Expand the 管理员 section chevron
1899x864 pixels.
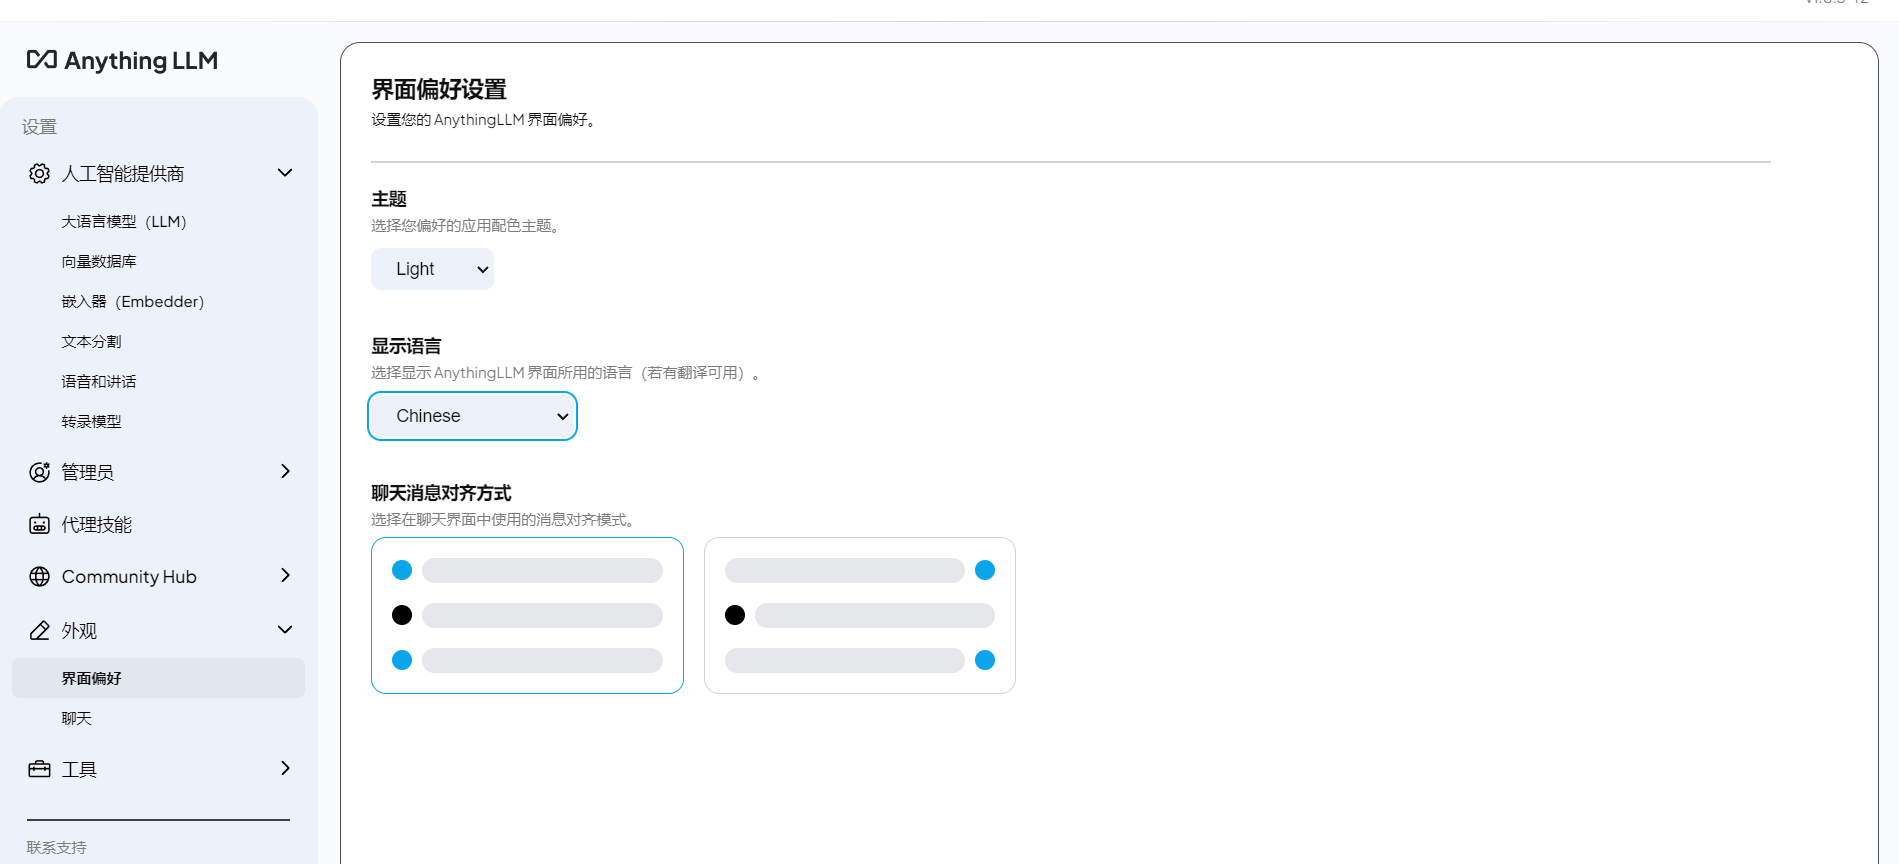click(x=285, y=471)
